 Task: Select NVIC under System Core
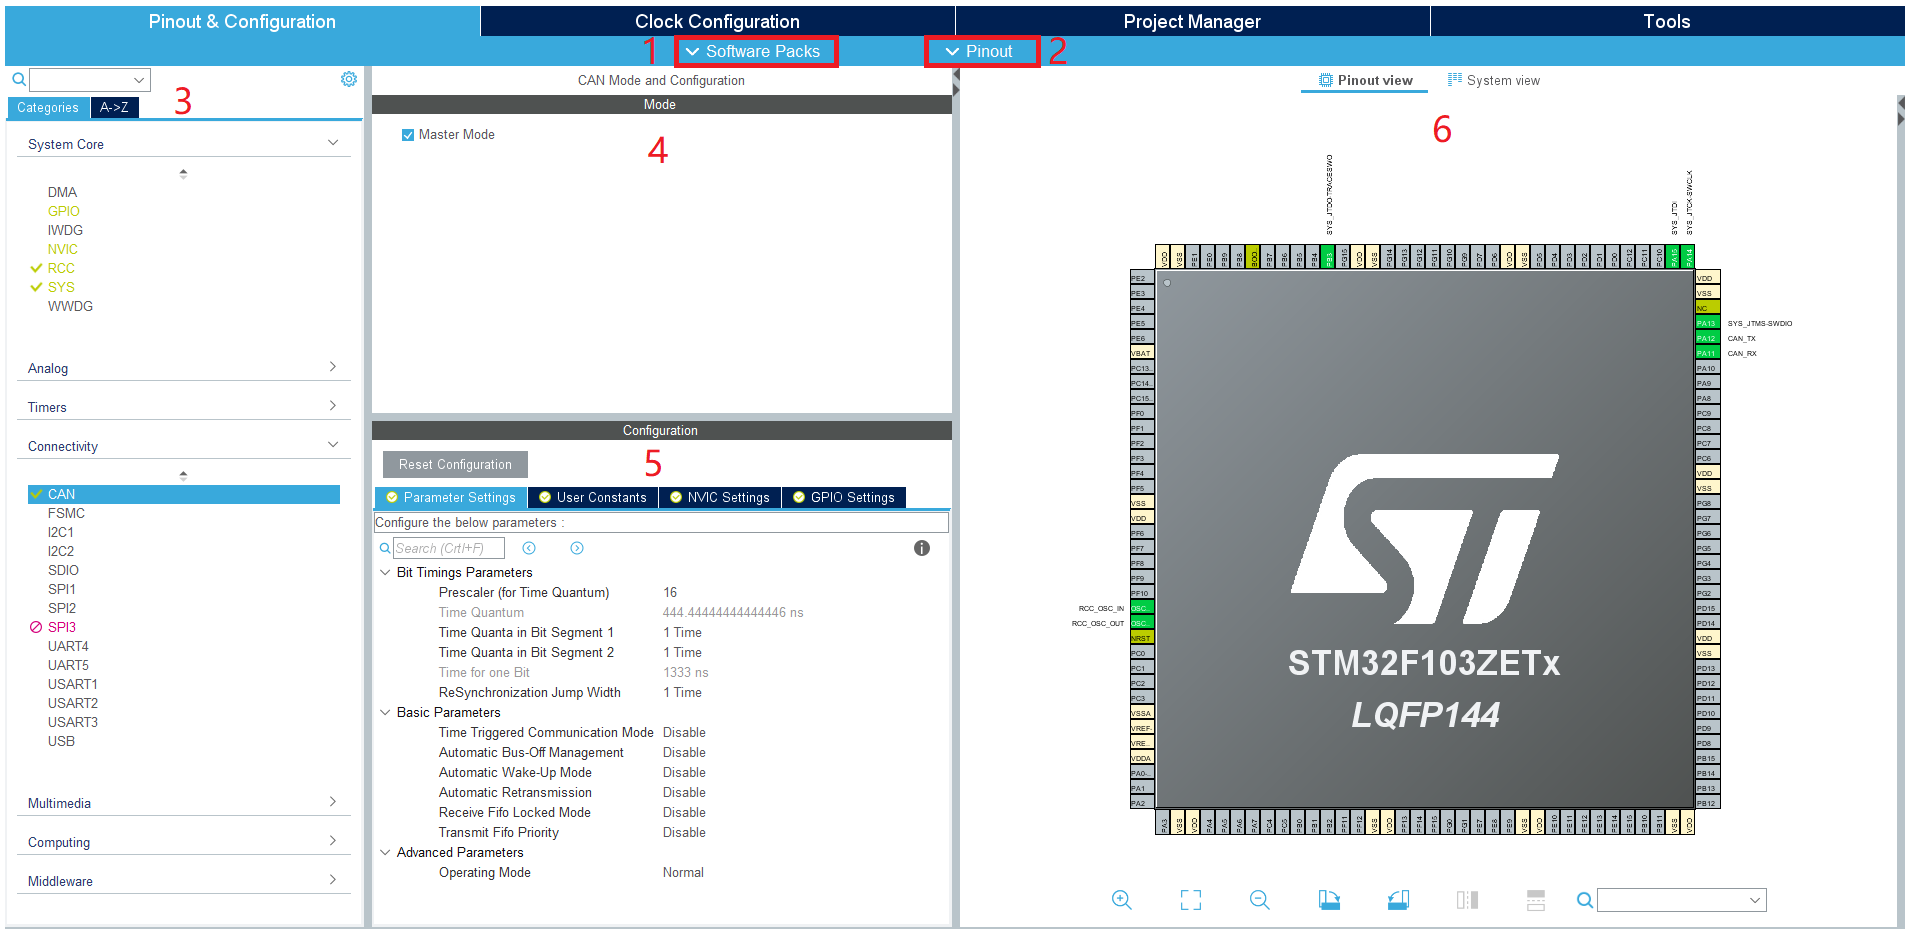[63, 249]
